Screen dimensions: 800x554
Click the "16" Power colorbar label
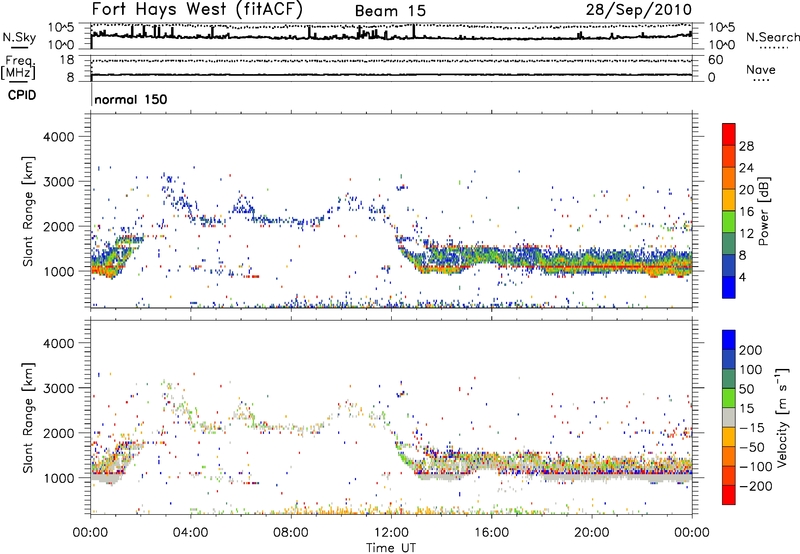746,212
